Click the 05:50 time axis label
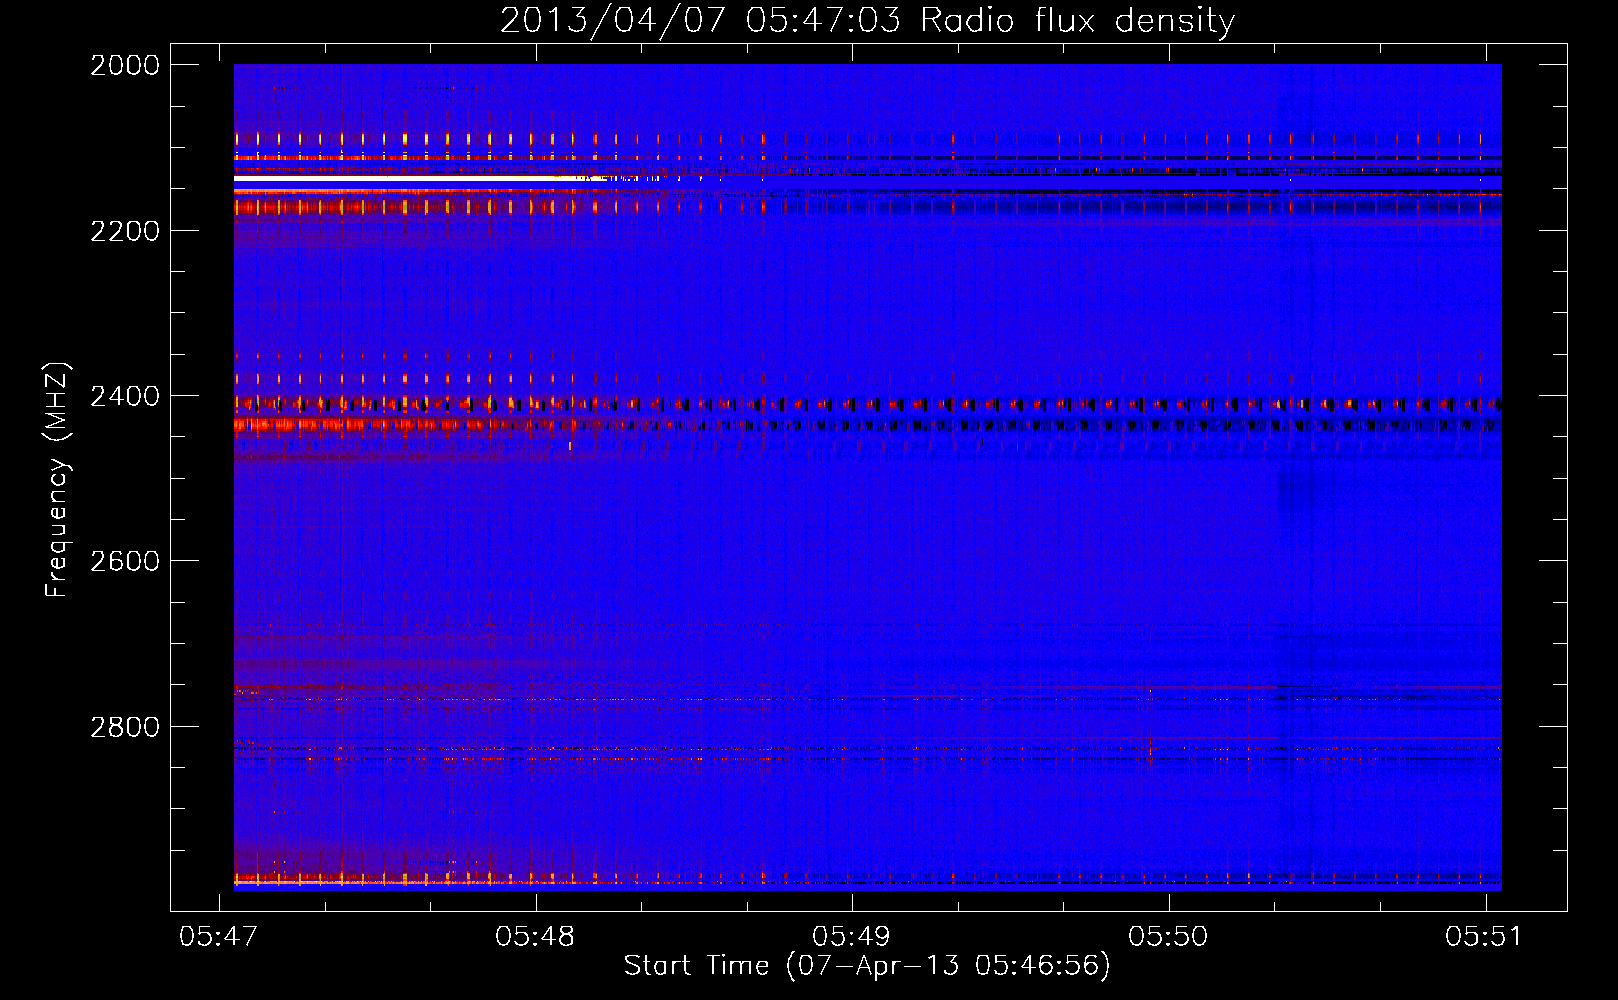 tap(1168, 936)
